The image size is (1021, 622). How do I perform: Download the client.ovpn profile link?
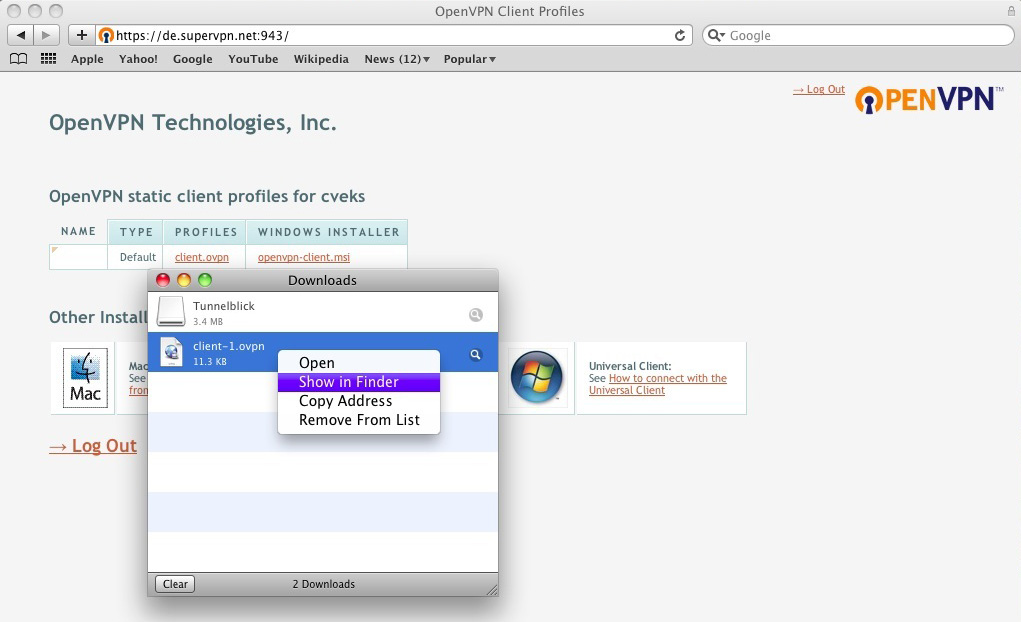click(x=202, y=257)
